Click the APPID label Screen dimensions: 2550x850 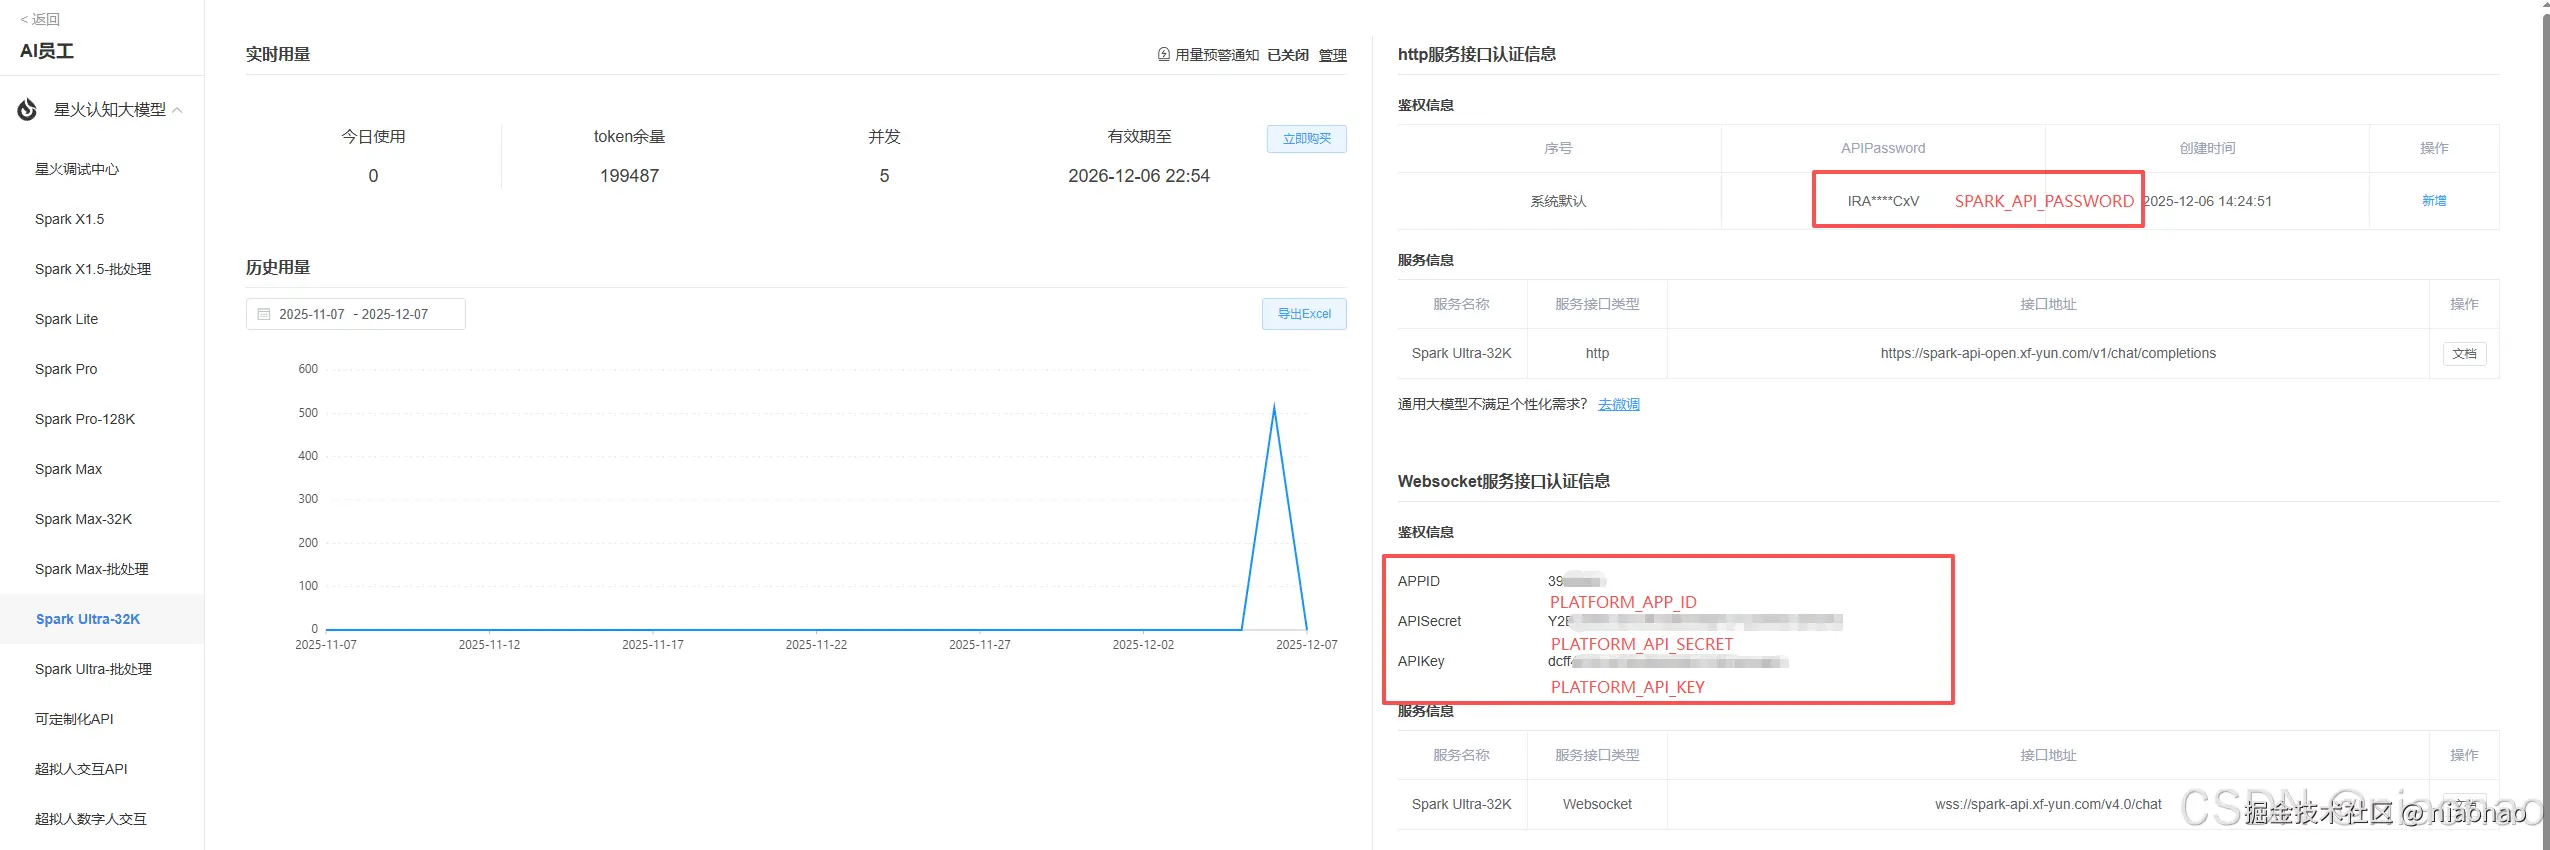point(1418,581)
